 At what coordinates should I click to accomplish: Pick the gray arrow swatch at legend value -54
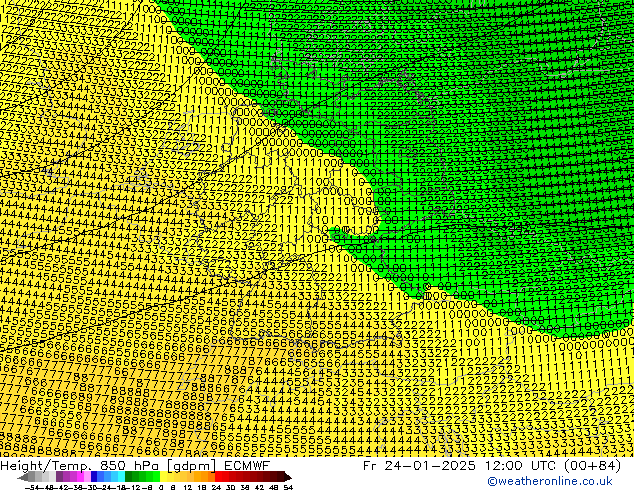[23, 477]
